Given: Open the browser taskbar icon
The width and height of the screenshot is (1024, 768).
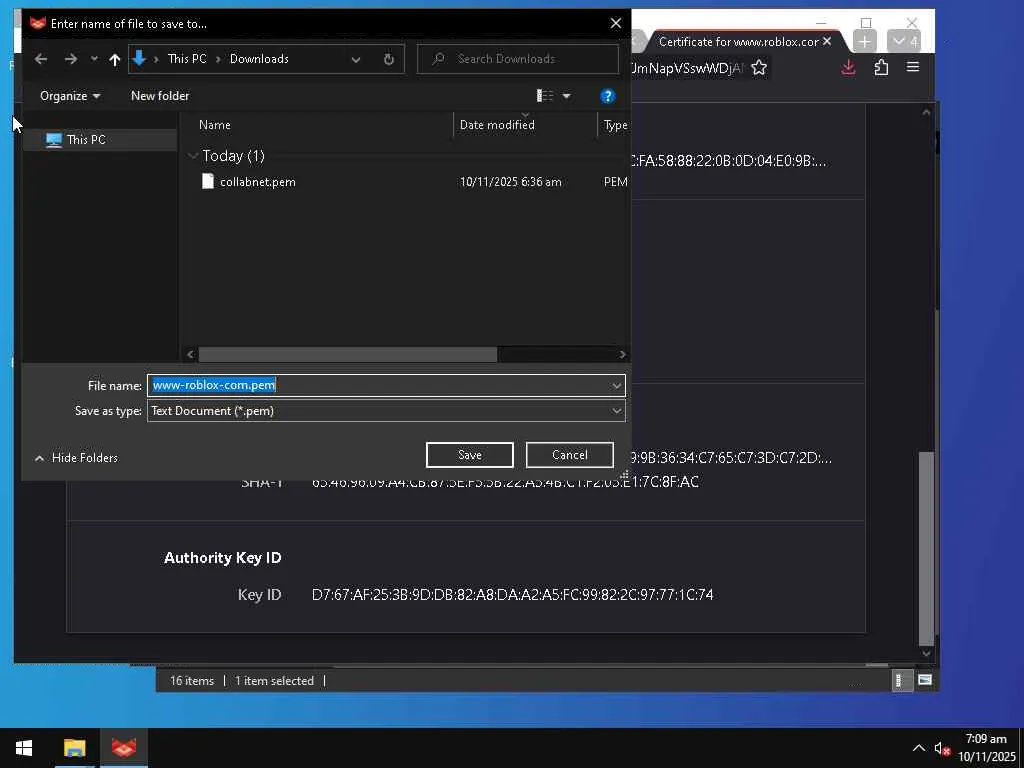Looking at the screenshot, I should pos(123,748).
